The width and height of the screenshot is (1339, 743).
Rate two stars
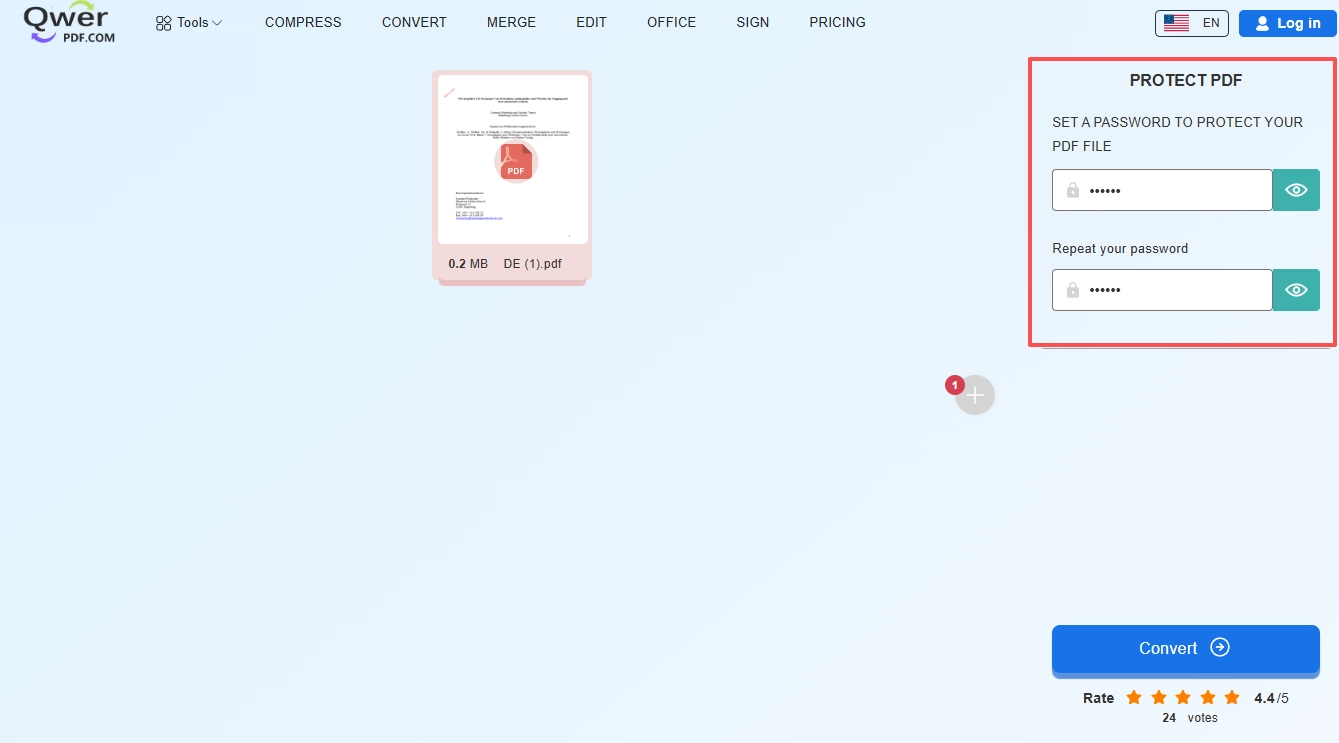1158,698
